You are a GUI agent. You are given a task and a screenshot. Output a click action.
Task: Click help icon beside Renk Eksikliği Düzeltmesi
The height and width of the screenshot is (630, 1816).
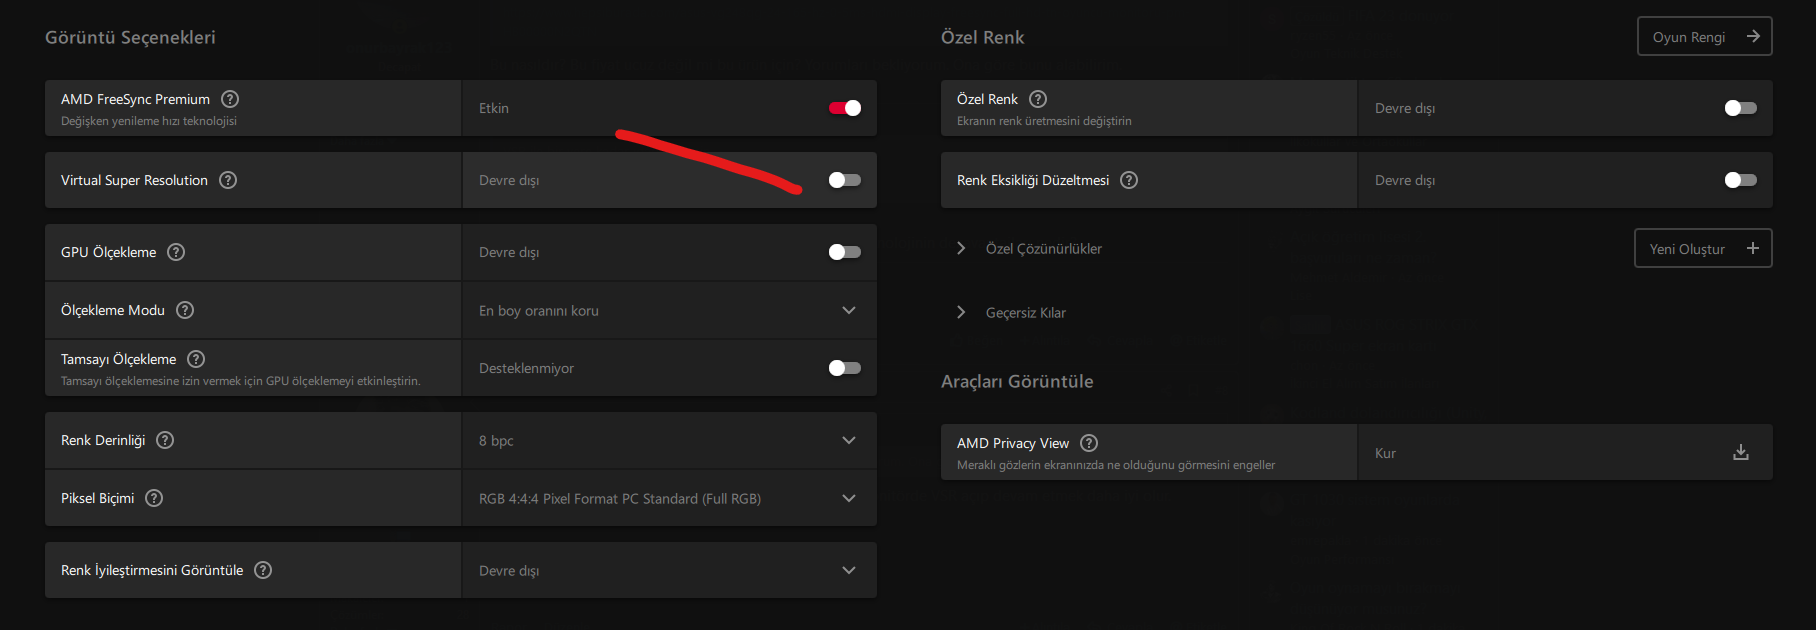(x=1129, y=180)
